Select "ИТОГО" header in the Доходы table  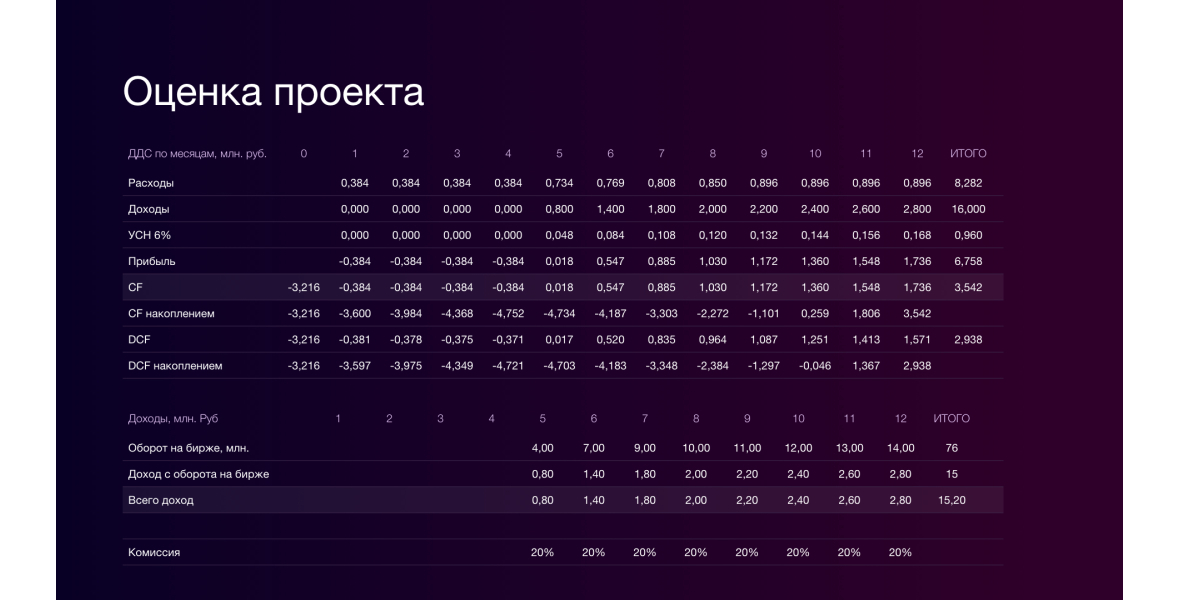(951, 419)
